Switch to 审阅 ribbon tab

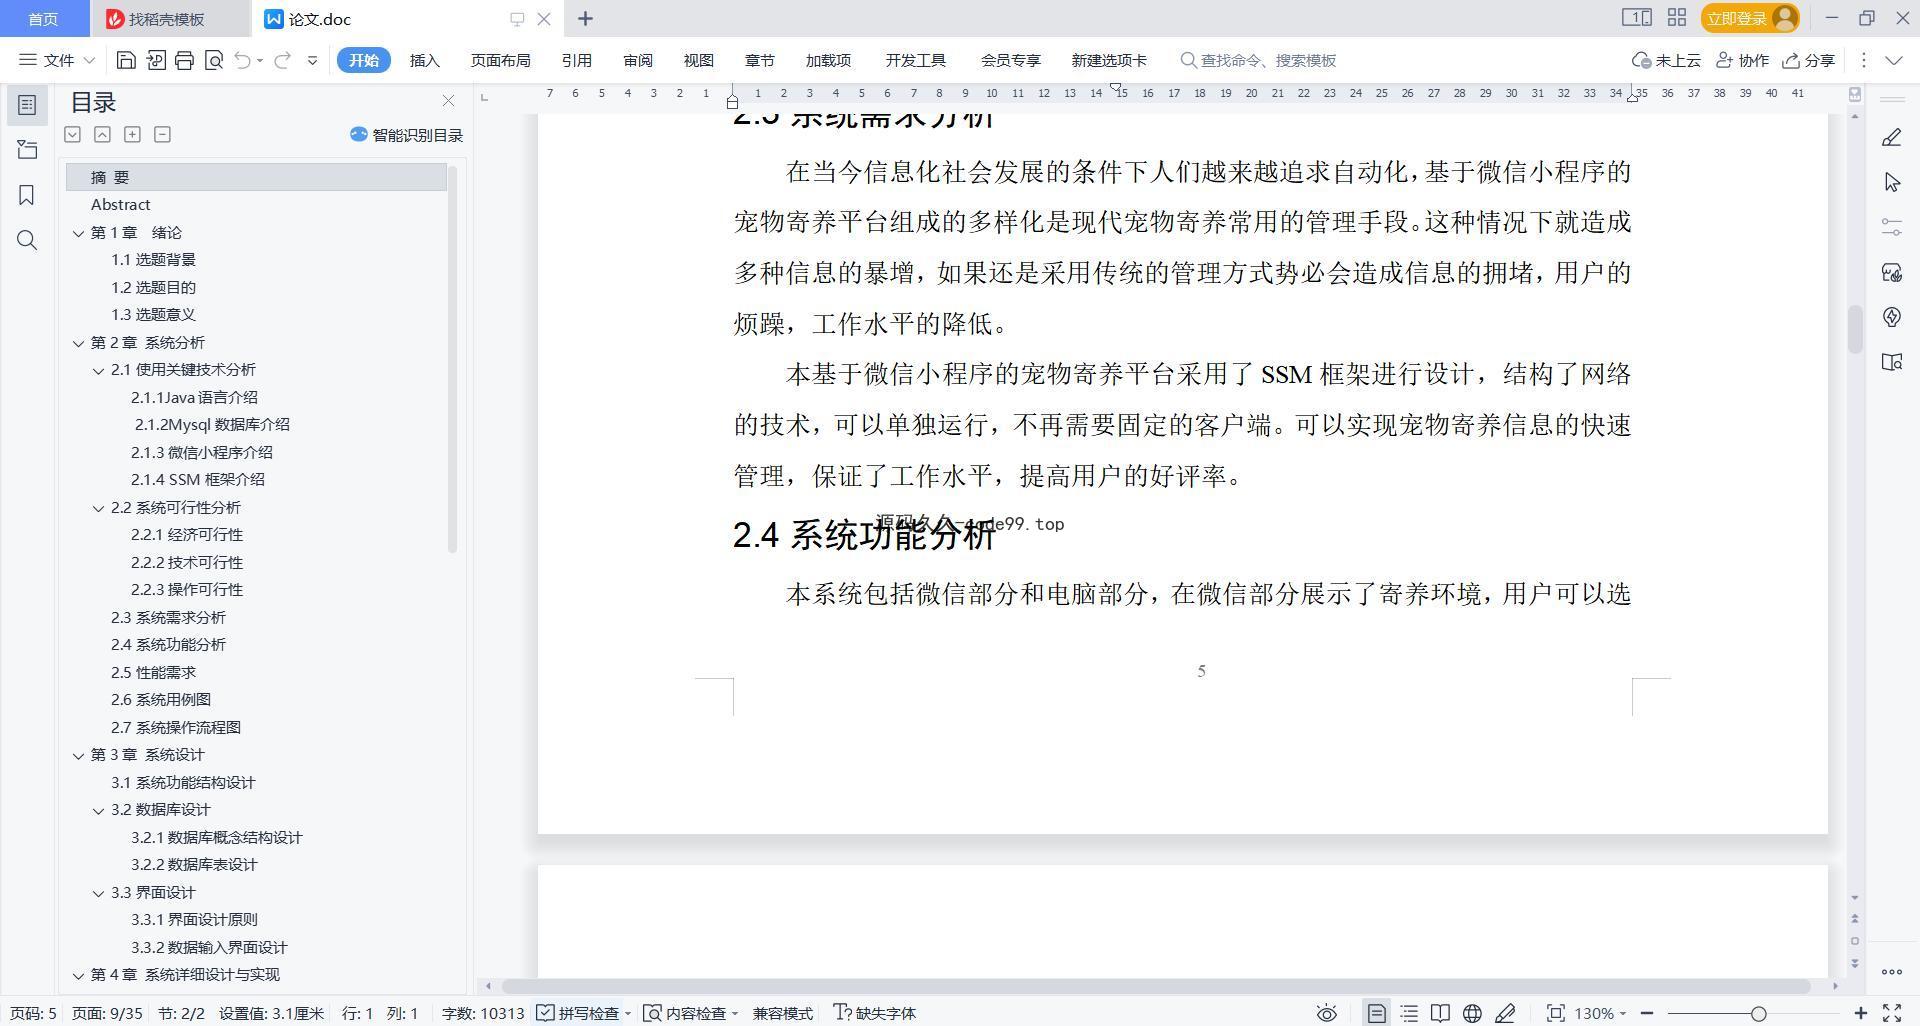click(638, 60)
